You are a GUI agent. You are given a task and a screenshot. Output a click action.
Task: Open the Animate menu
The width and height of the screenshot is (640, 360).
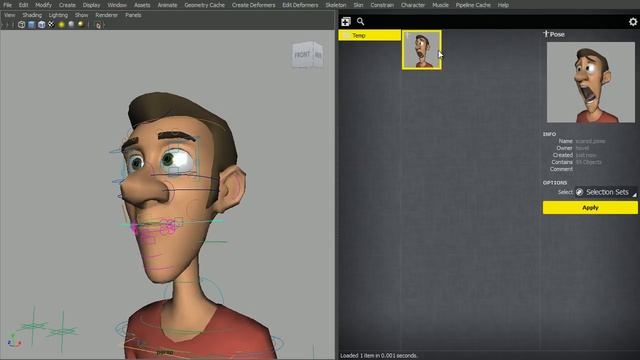pyautogui.click(x=167, y=5)
